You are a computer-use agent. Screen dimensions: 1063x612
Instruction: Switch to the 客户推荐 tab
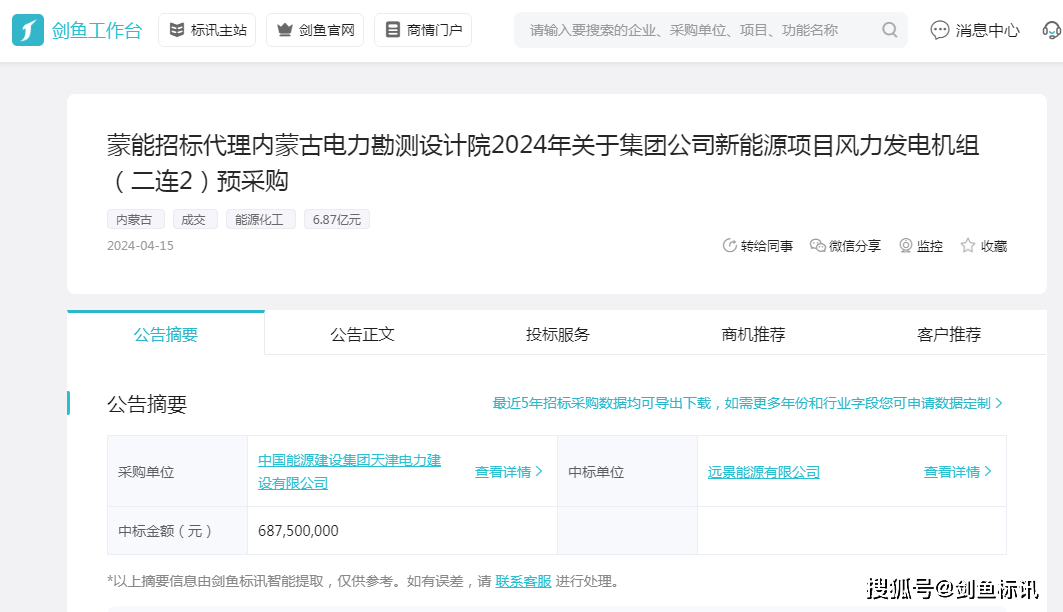[x=948, y=334]
